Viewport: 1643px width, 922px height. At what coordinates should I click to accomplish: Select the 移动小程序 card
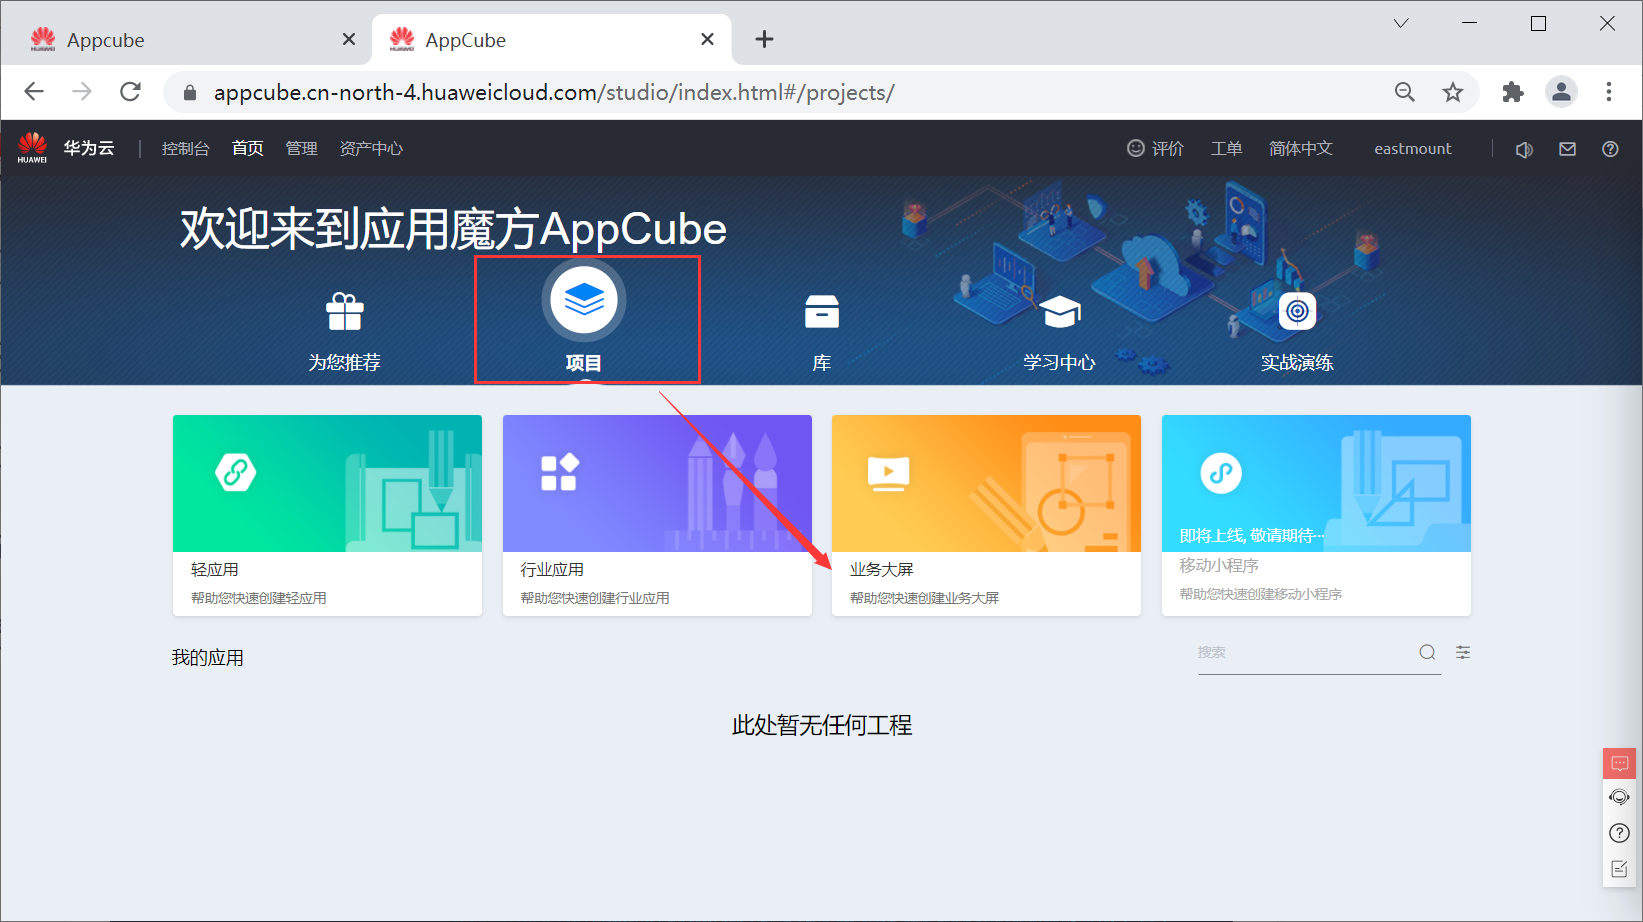pos(1316,515)
